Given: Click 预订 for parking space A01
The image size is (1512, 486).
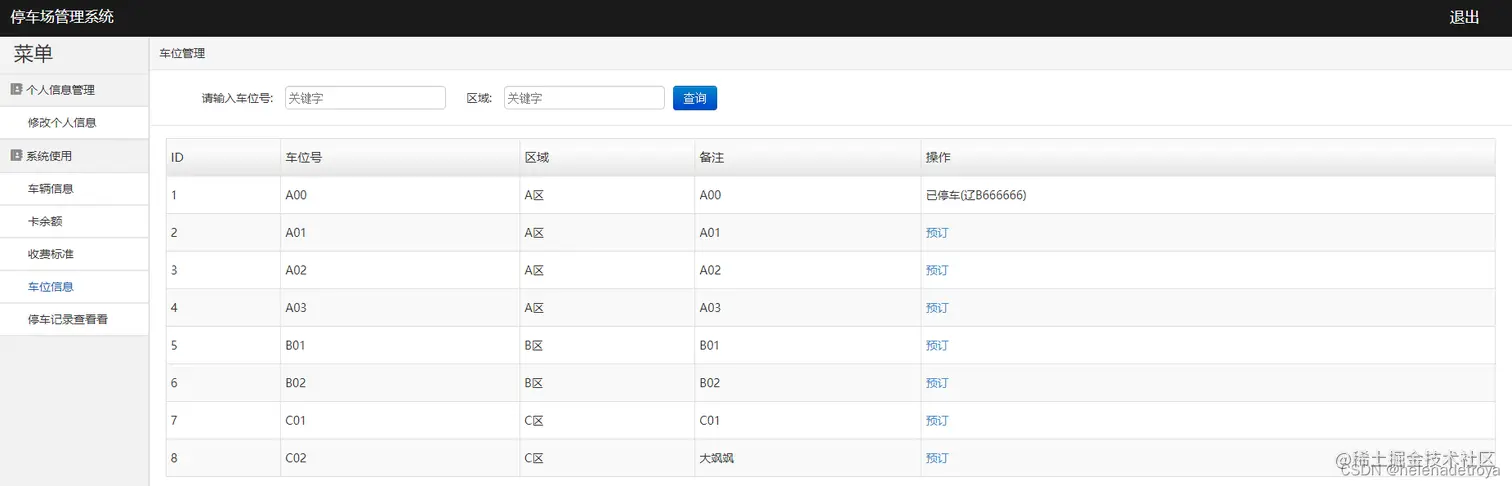Looking at the screenshot, I should click(937, 233).
